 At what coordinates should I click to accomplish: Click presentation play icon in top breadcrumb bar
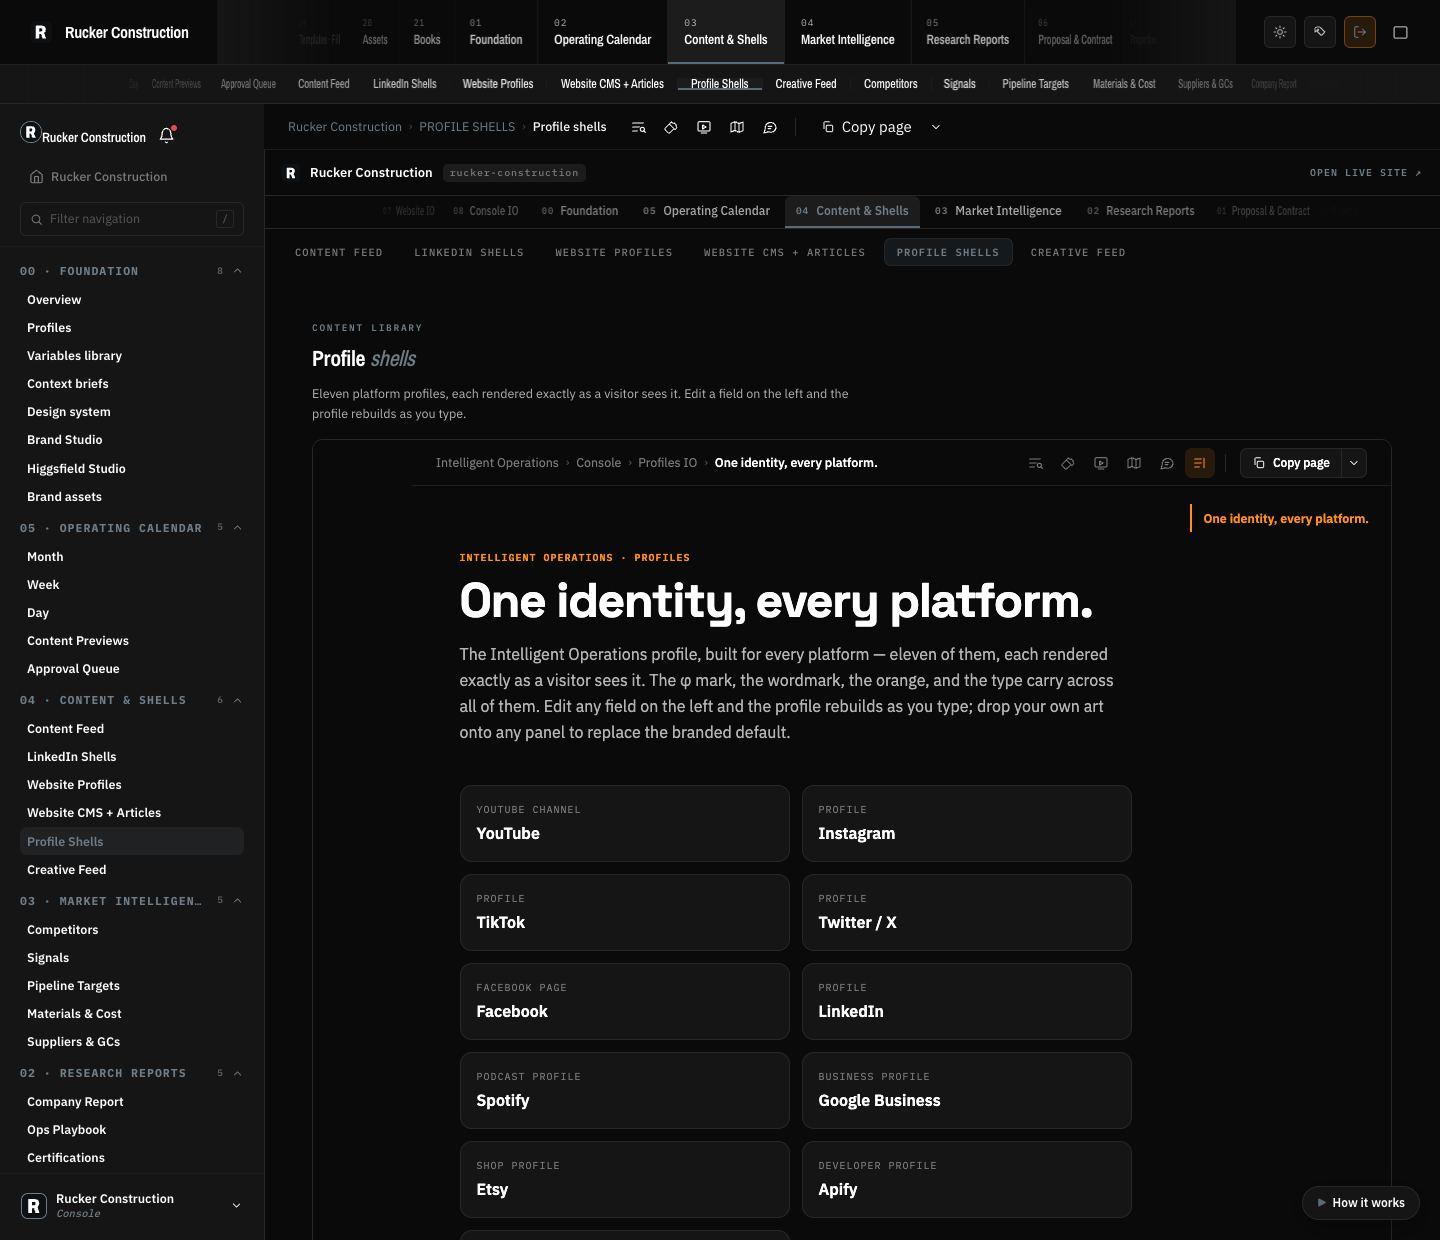(704, 127)
